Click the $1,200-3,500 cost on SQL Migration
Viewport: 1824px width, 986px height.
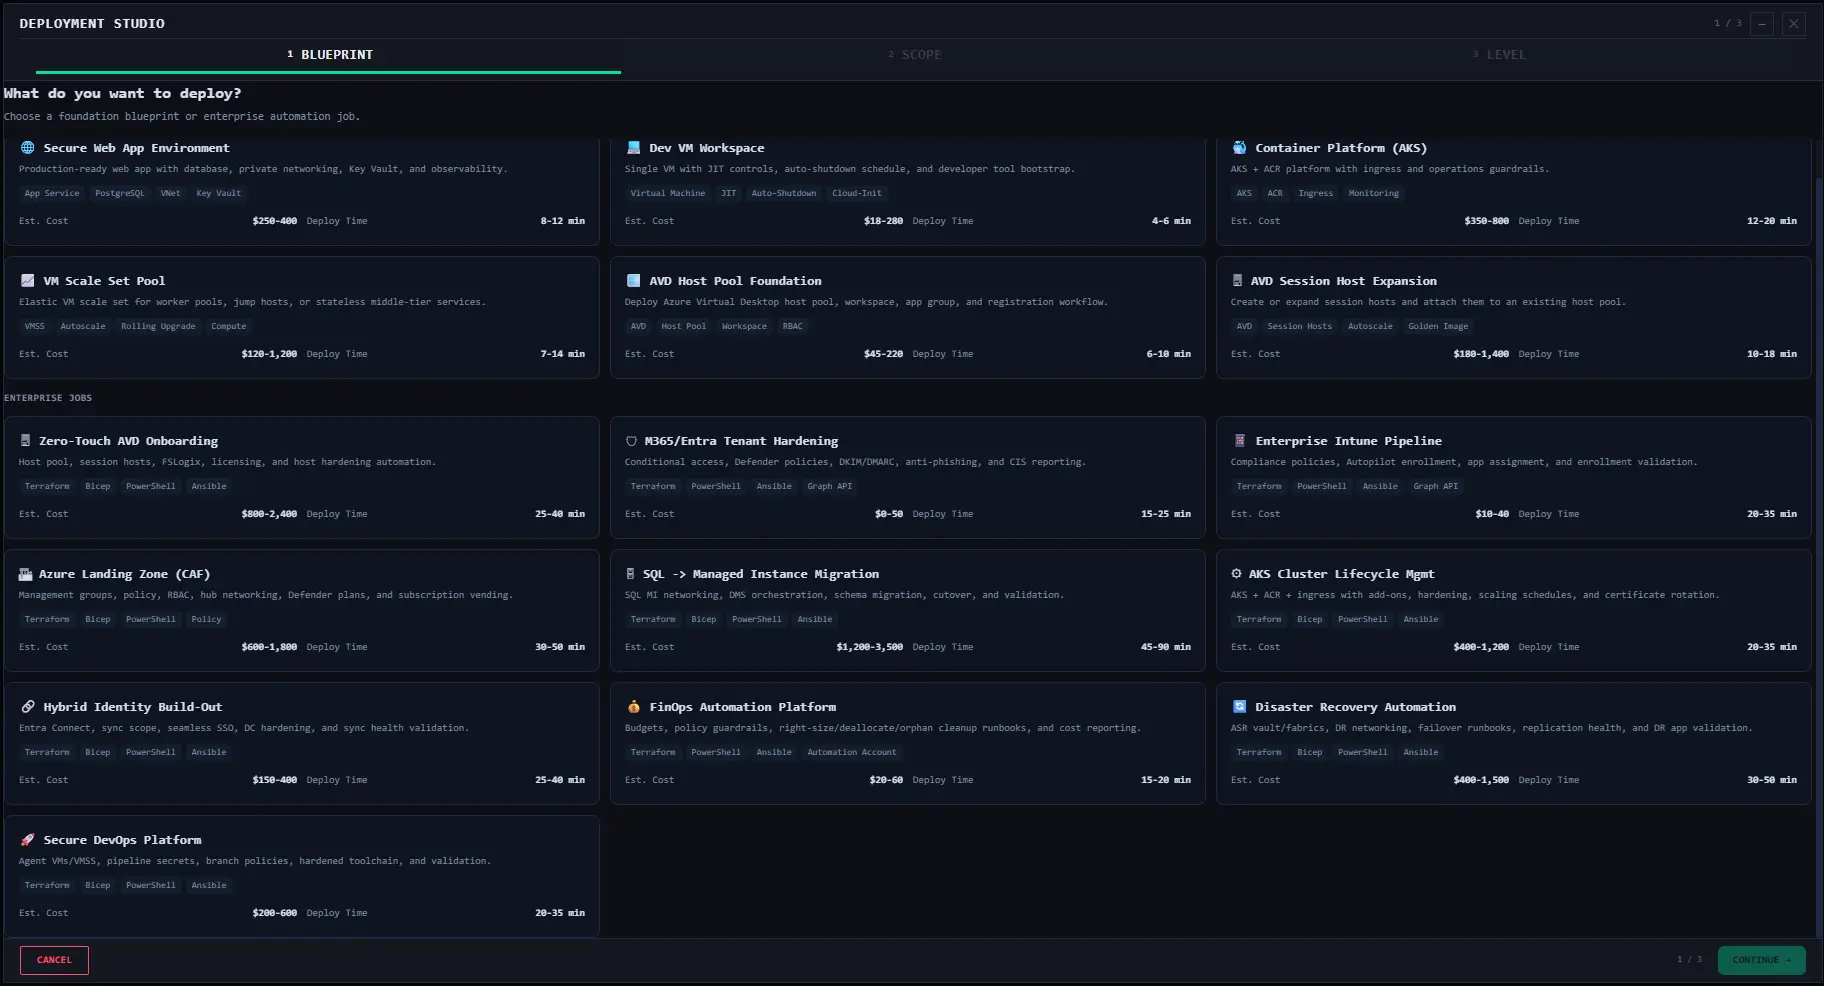click(x=869, y=647)
